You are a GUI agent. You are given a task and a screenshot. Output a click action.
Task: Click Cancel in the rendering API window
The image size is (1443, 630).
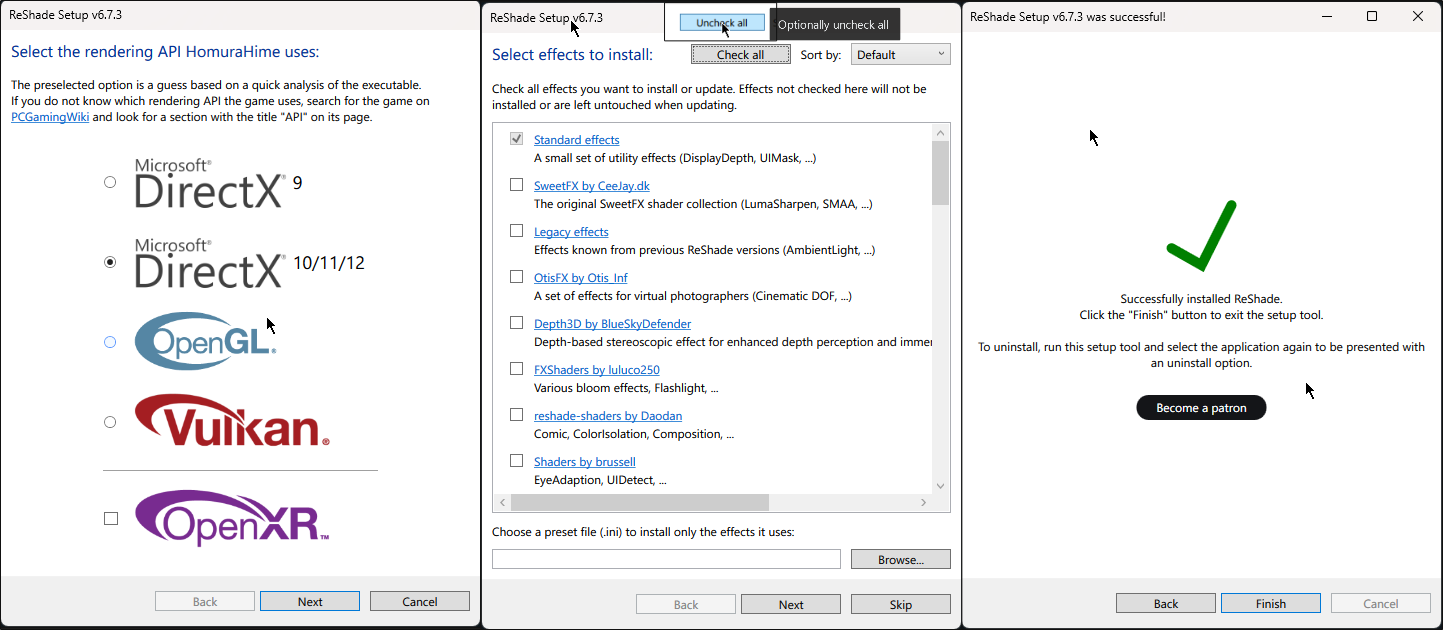(420, 601)
